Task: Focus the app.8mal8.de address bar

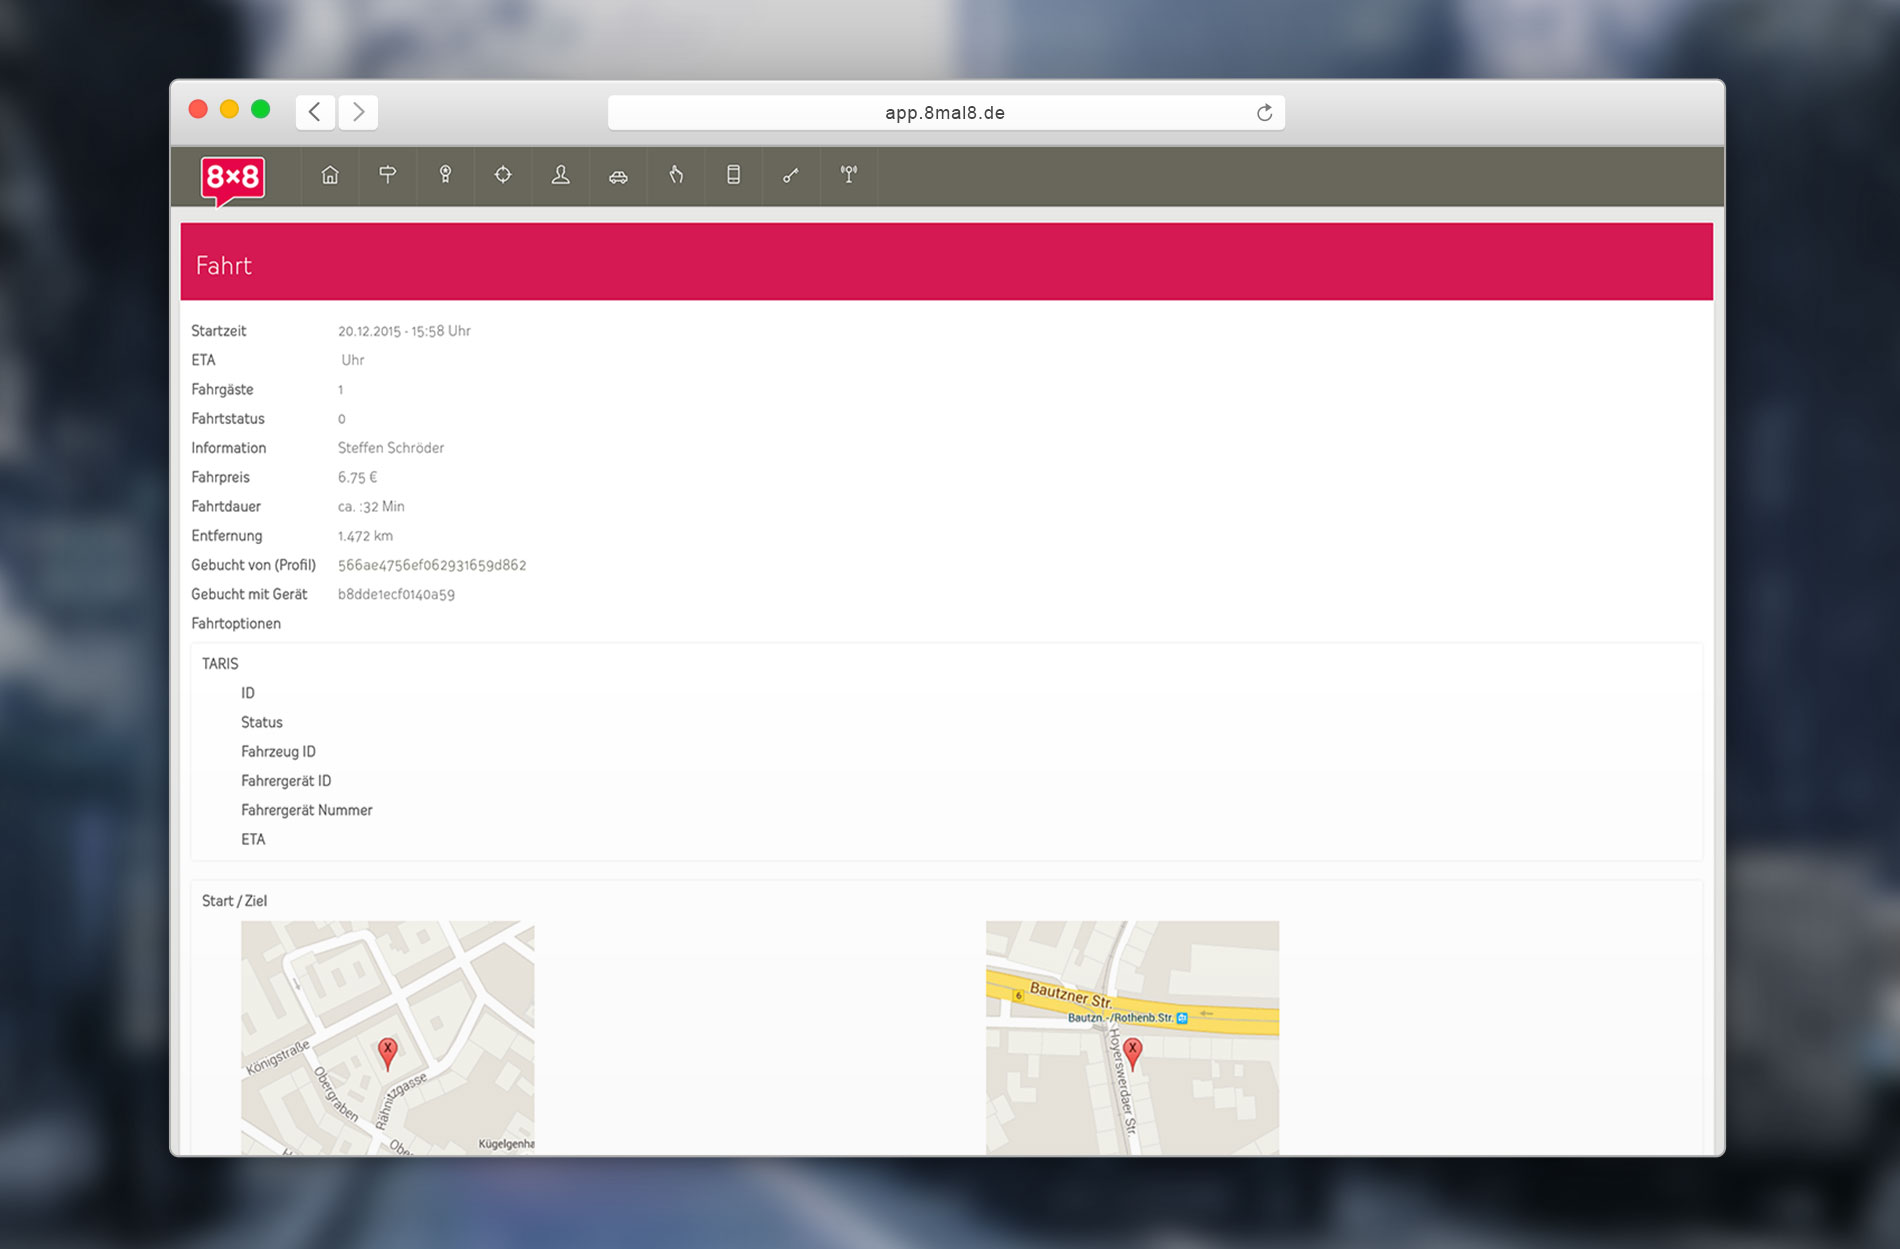Action: click(x=944, y=113)
